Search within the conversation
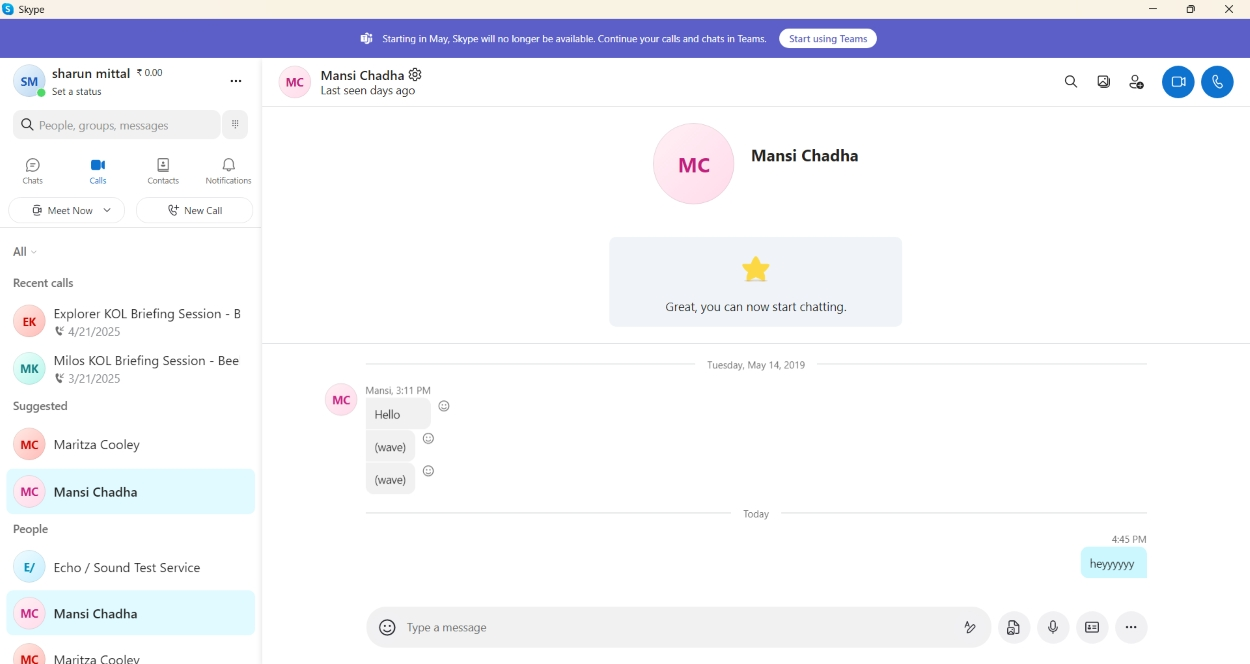 pos(1070,81)
